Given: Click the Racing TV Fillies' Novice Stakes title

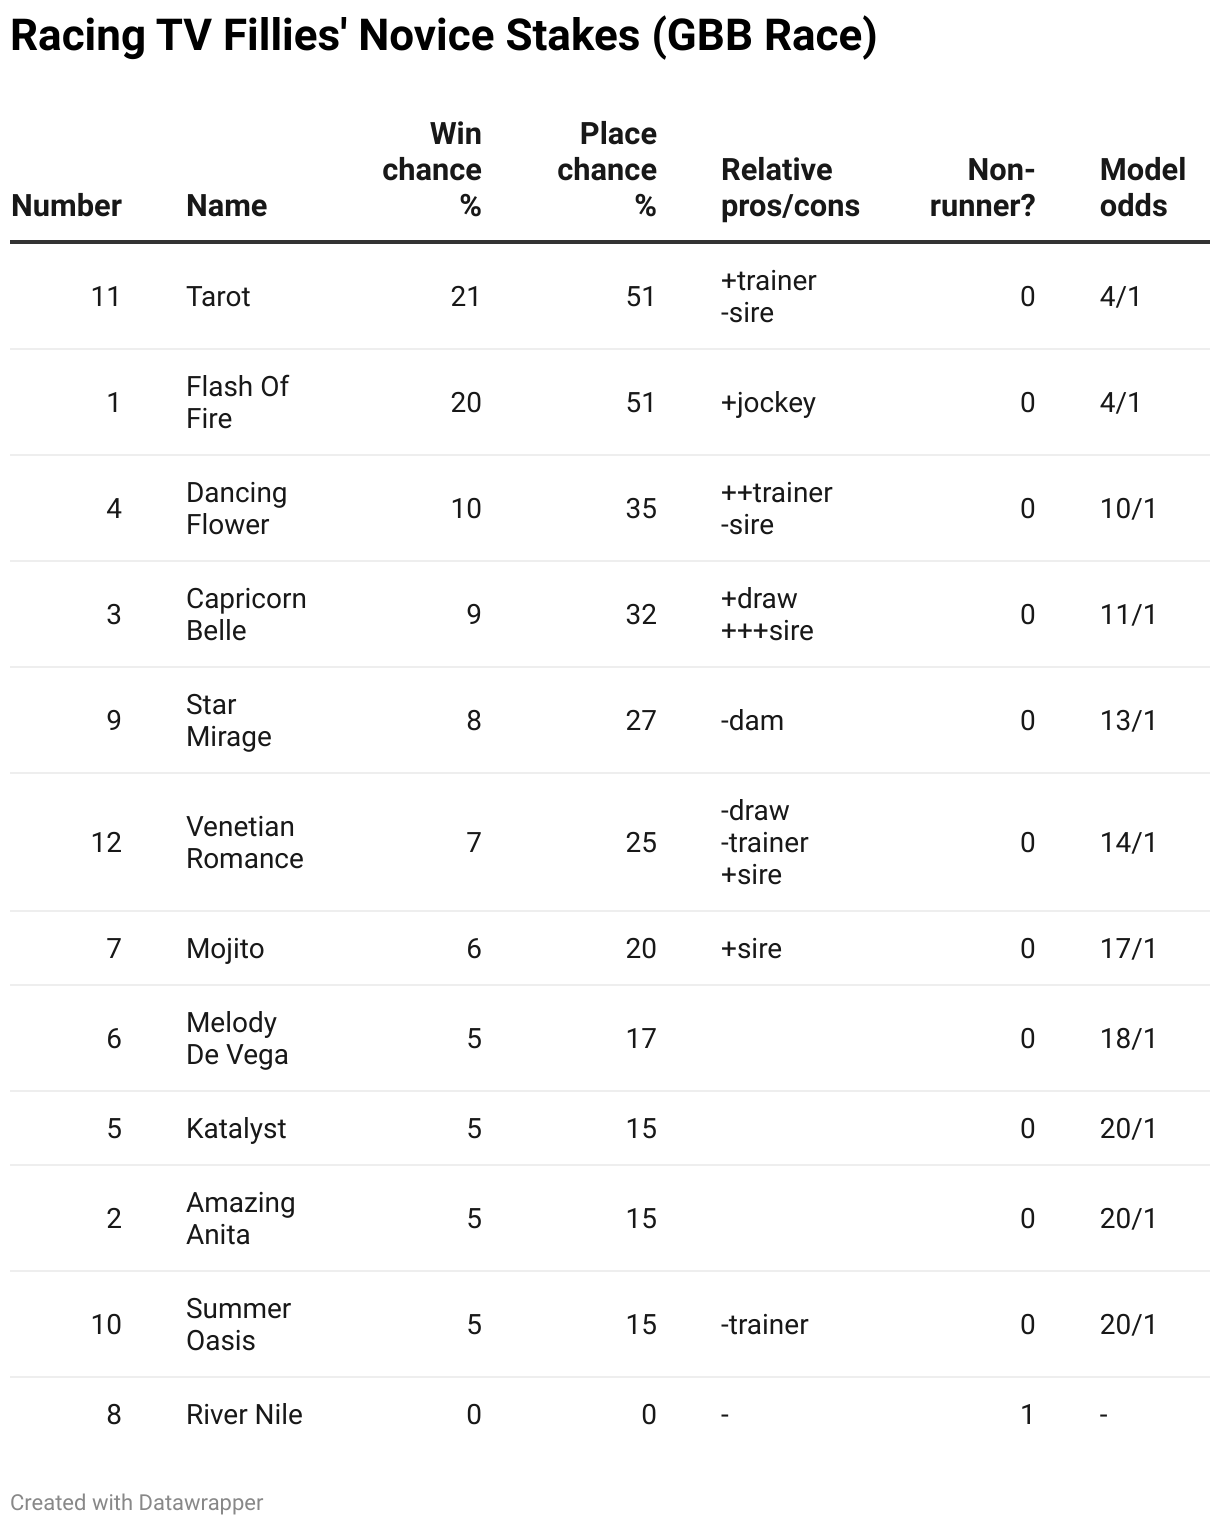Looking at the screenshot, I should (443, 36).
